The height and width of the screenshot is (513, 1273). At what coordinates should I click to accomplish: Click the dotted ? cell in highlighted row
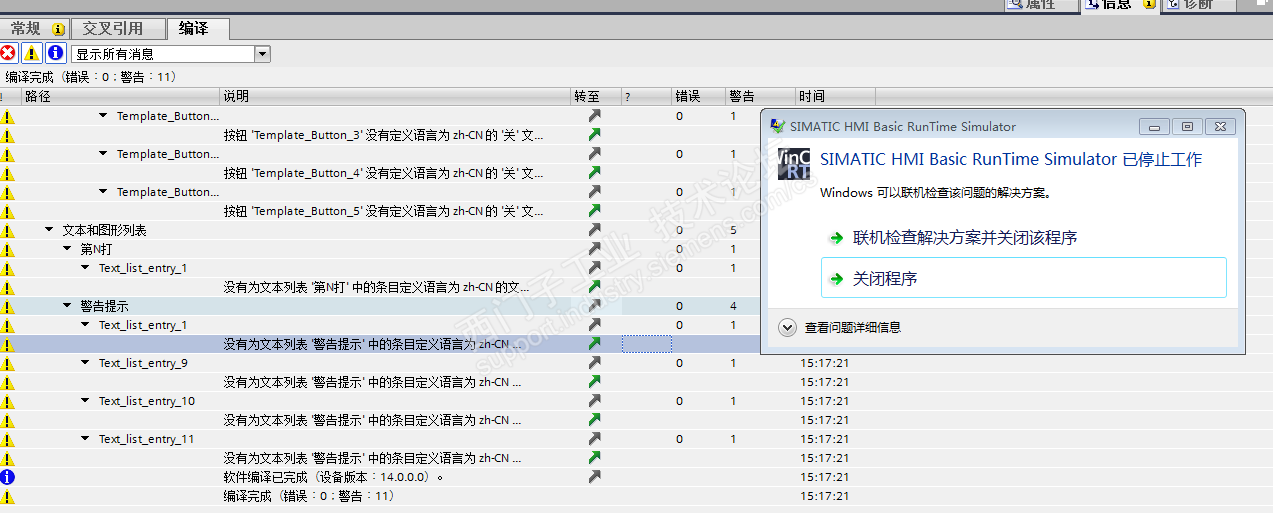point(646,344)
